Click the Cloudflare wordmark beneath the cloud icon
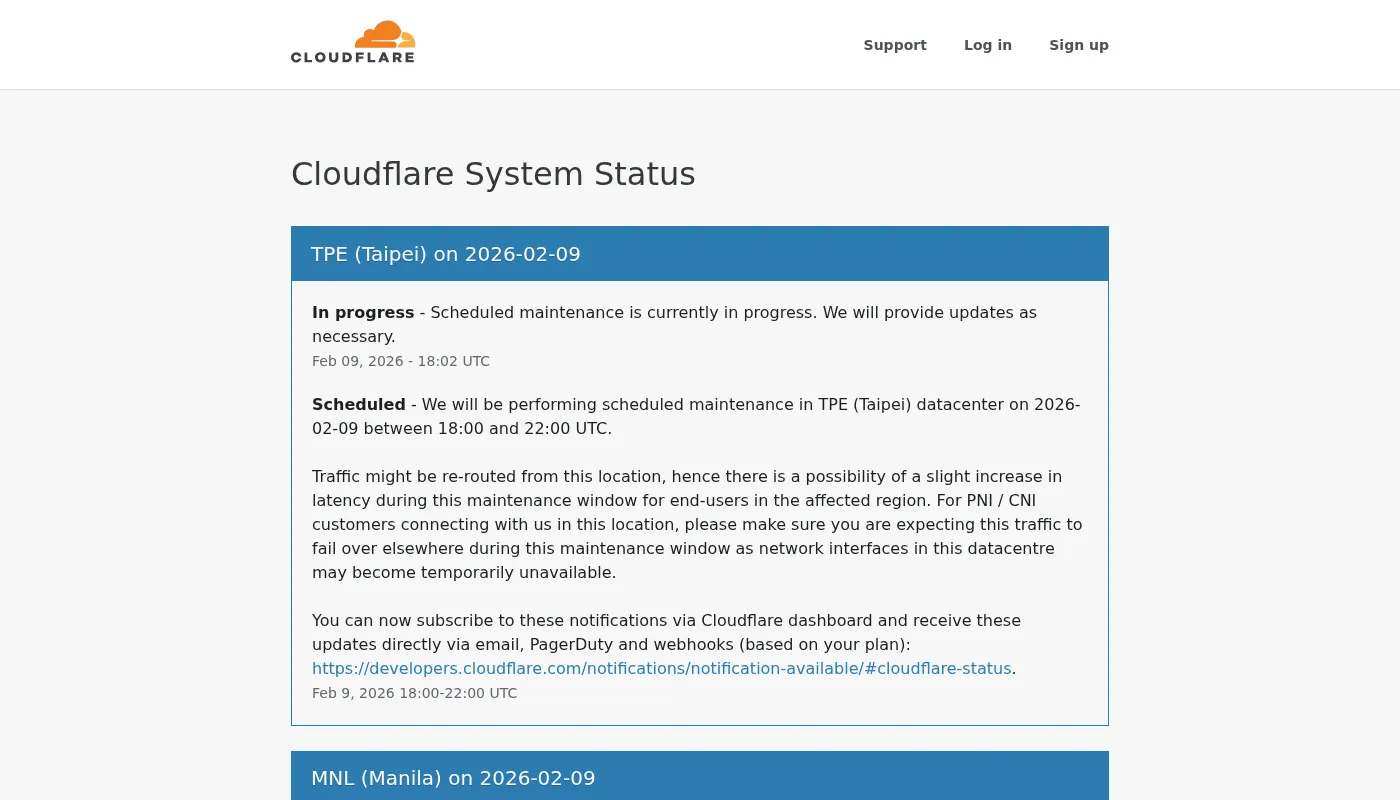1400x800 pixels. tap(352, 56)
